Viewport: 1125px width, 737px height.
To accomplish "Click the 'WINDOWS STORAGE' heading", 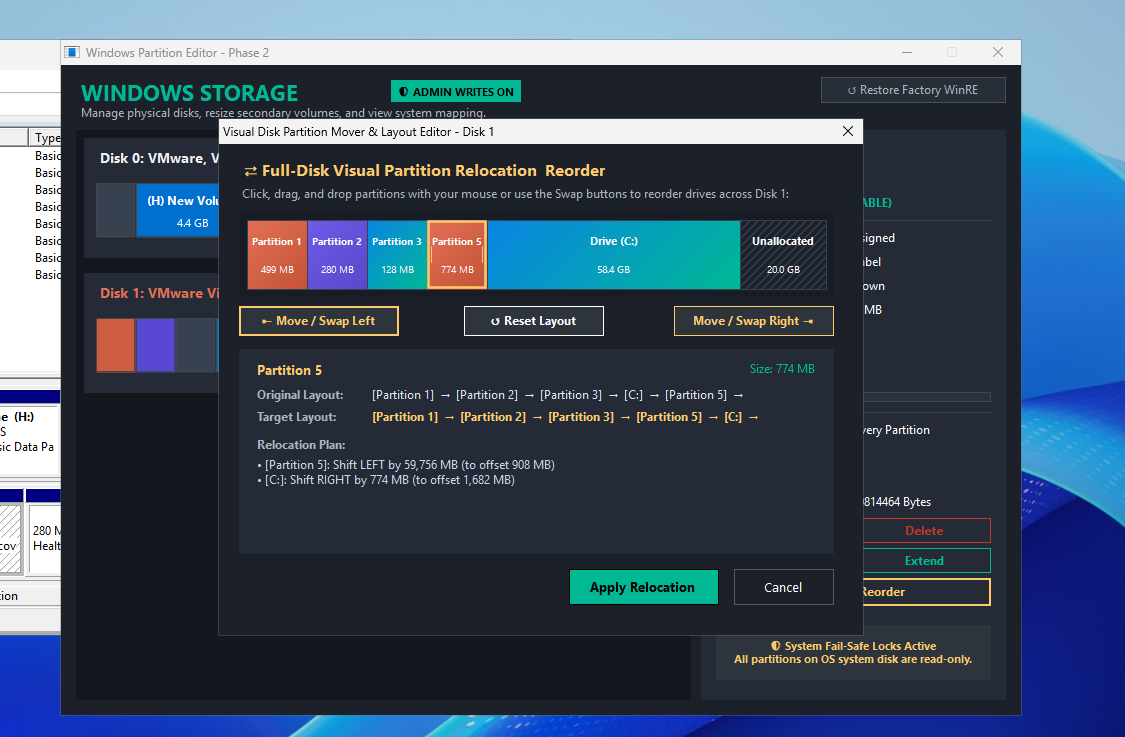I will (189, 93).
